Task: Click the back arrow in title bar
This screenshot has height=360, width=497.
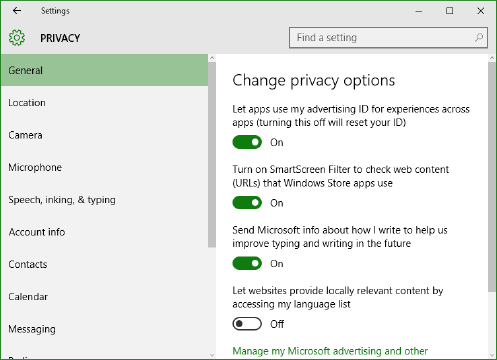Action: click(x=17, y=11)
